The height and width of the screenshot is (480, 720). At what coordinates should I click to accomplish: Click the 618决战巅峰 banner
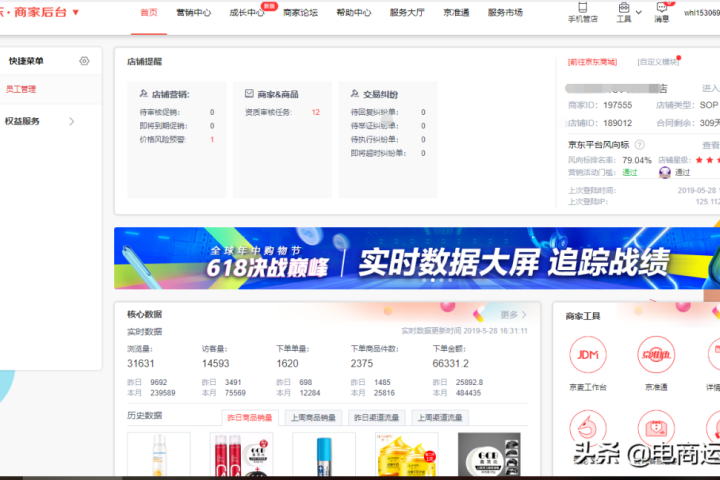[417, 258]
